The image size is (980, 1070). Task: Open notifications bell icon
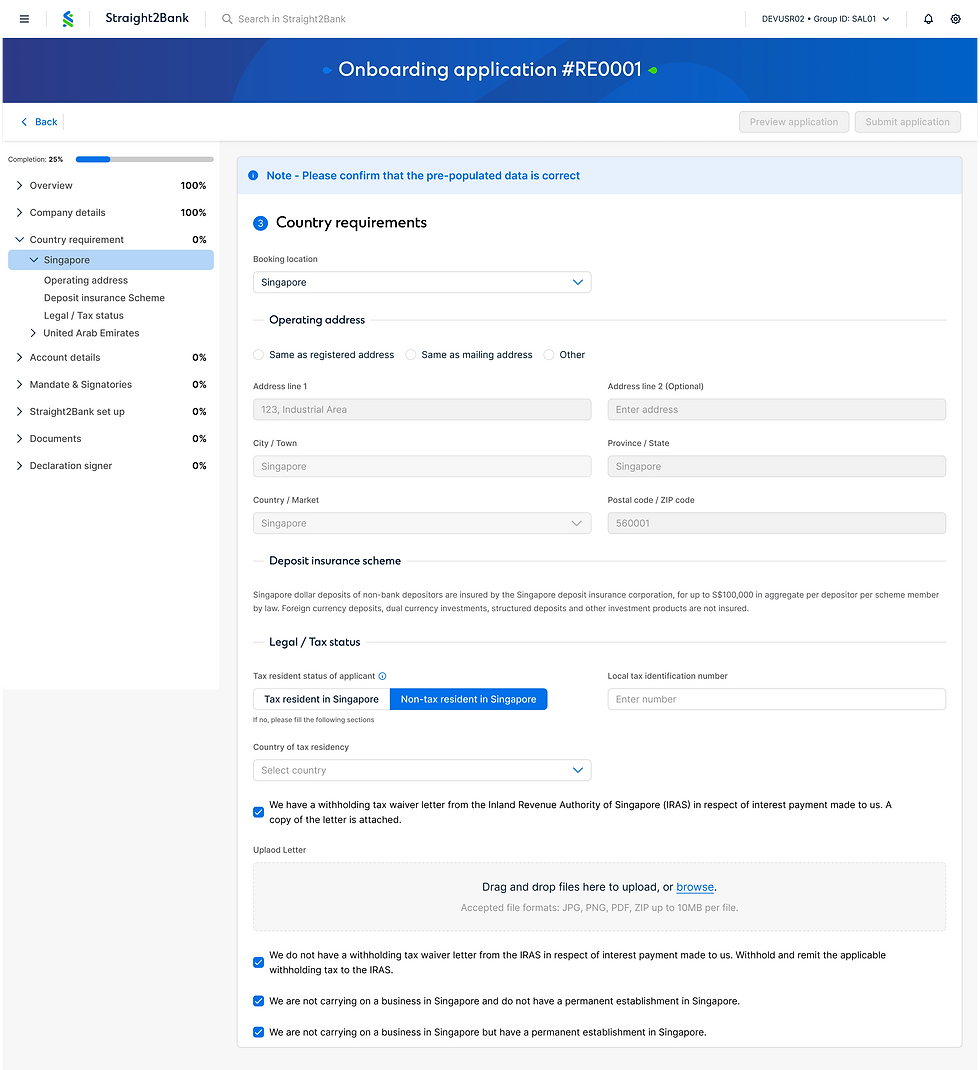(928, 19)
